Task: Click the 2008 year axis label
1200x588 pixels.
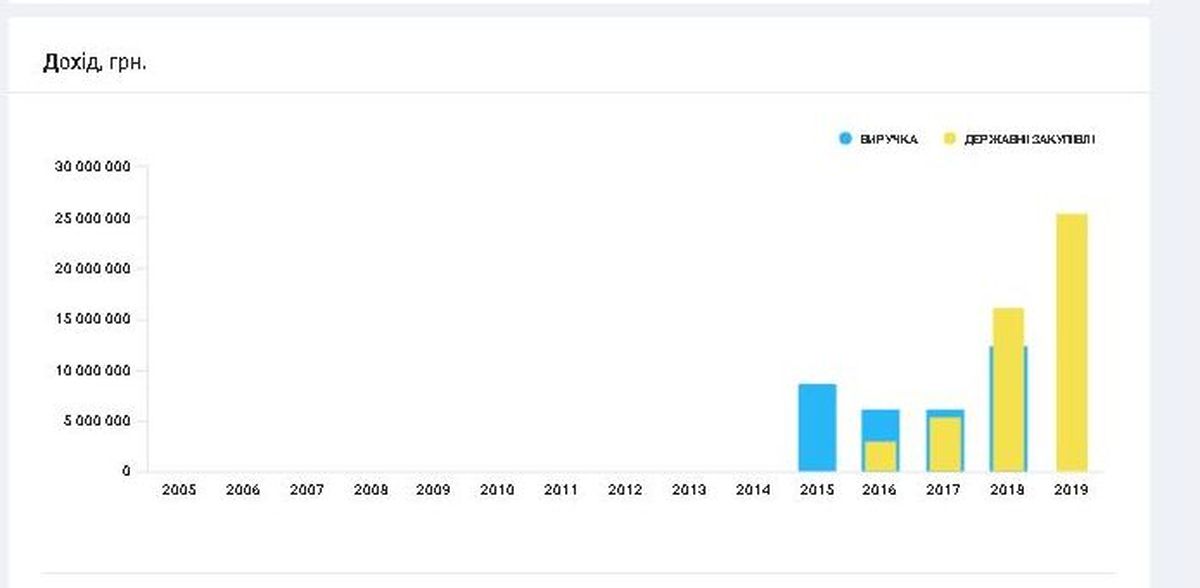Action: pyautogui.click(x=369, y=491)
